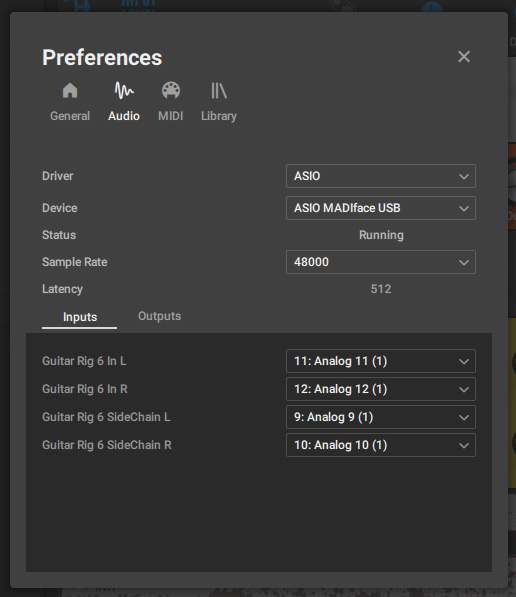Click the Guitar Rig 6 In L label
Image resolution: width=516 pixels, height=597 pixels.
[x=84, y=361]
